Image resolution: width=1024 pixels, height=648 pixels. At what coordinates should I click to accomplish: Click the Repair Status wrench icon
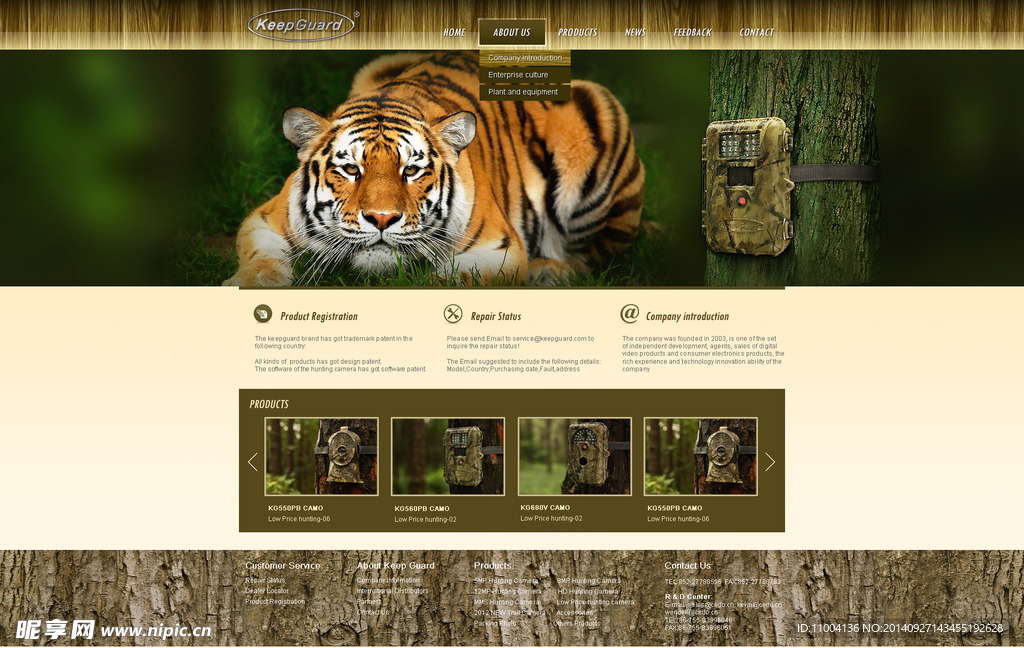click(453, 314)
